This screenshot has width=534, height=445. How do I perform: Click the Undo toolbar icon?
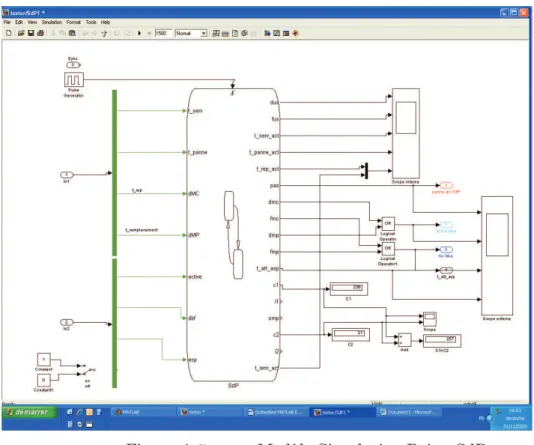click(x=116, y=33)
